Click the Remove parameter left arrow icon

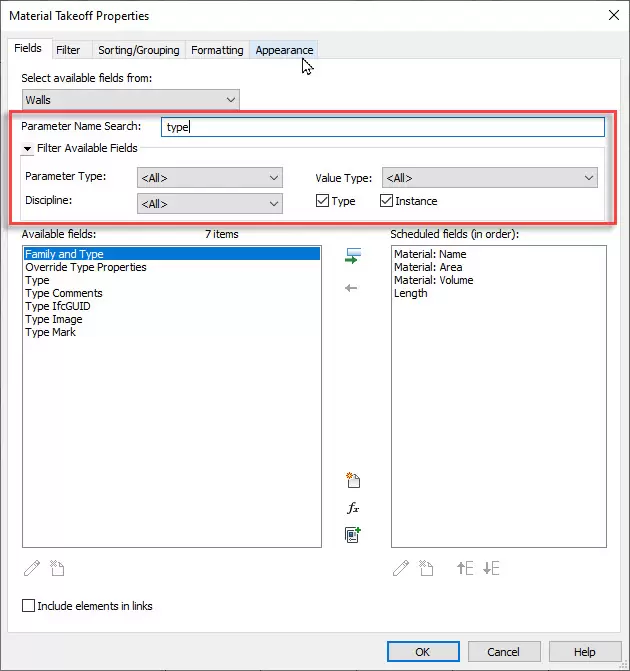tap(351, 288)
